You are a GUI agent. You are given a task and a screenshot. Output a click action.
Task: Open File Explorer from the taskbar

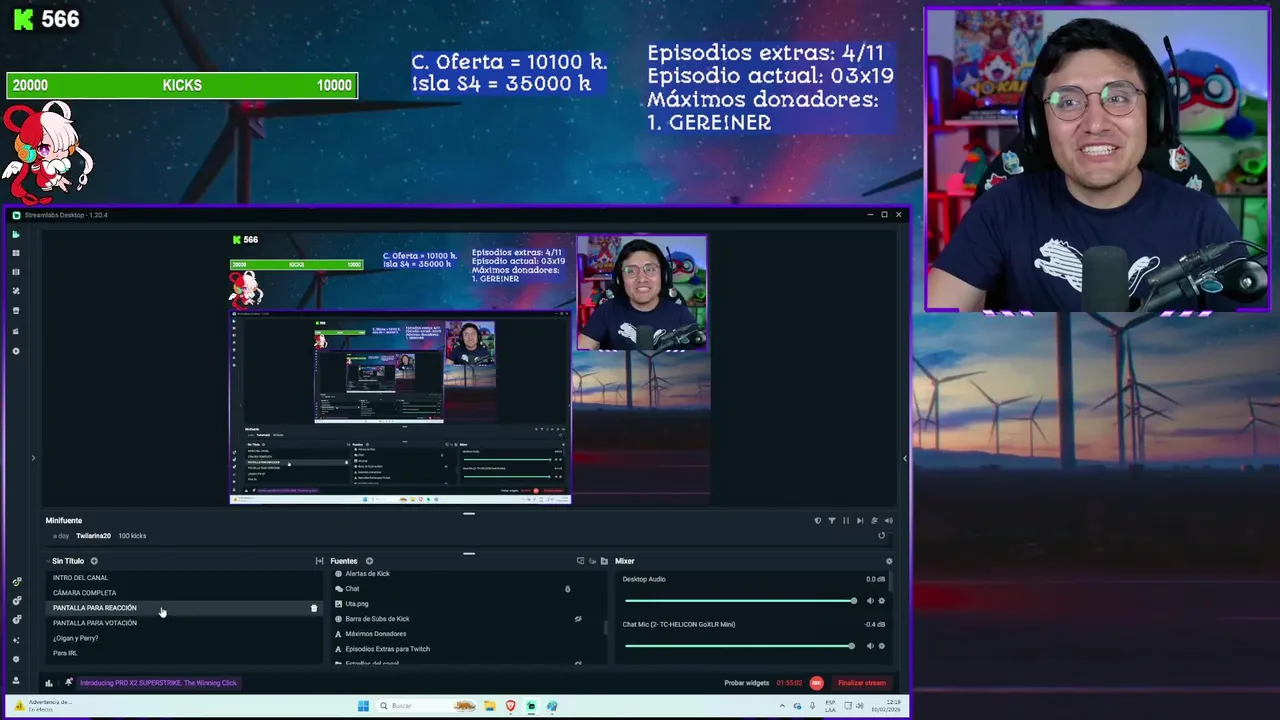click(490, 706)
